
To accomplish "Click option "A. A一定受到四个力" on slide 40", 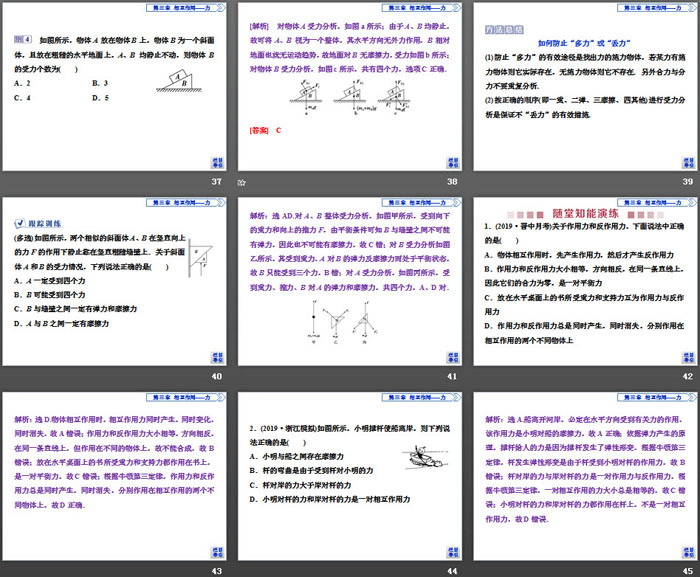I will tap(50, 281).
